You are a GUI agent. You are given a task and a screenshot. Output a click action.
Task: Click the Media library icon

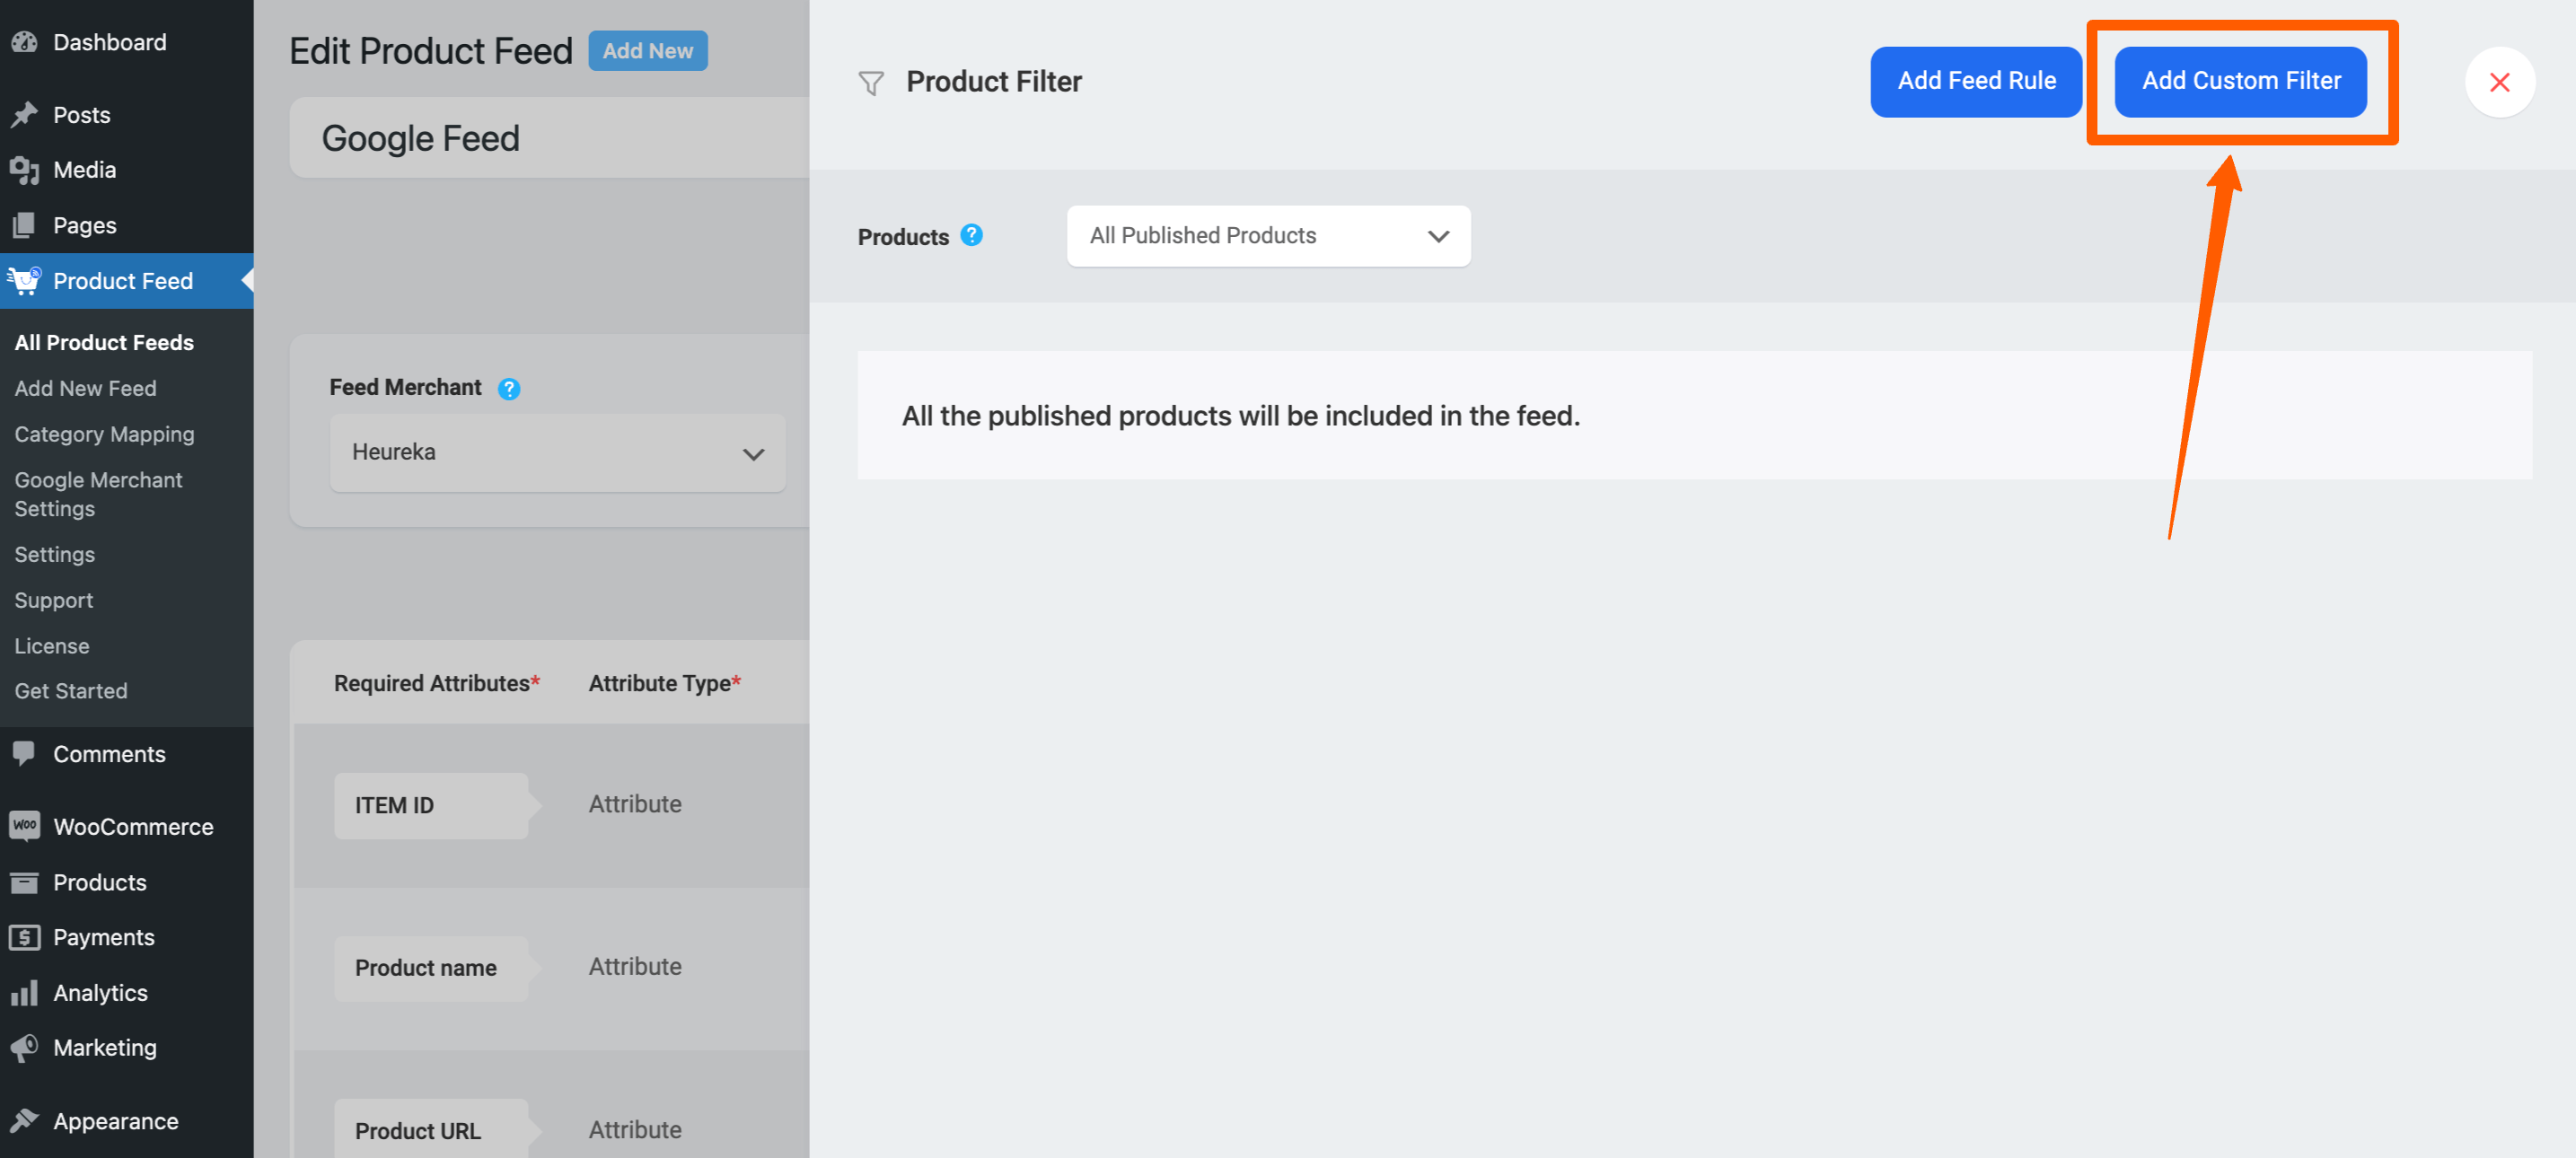tap(24, 170)
